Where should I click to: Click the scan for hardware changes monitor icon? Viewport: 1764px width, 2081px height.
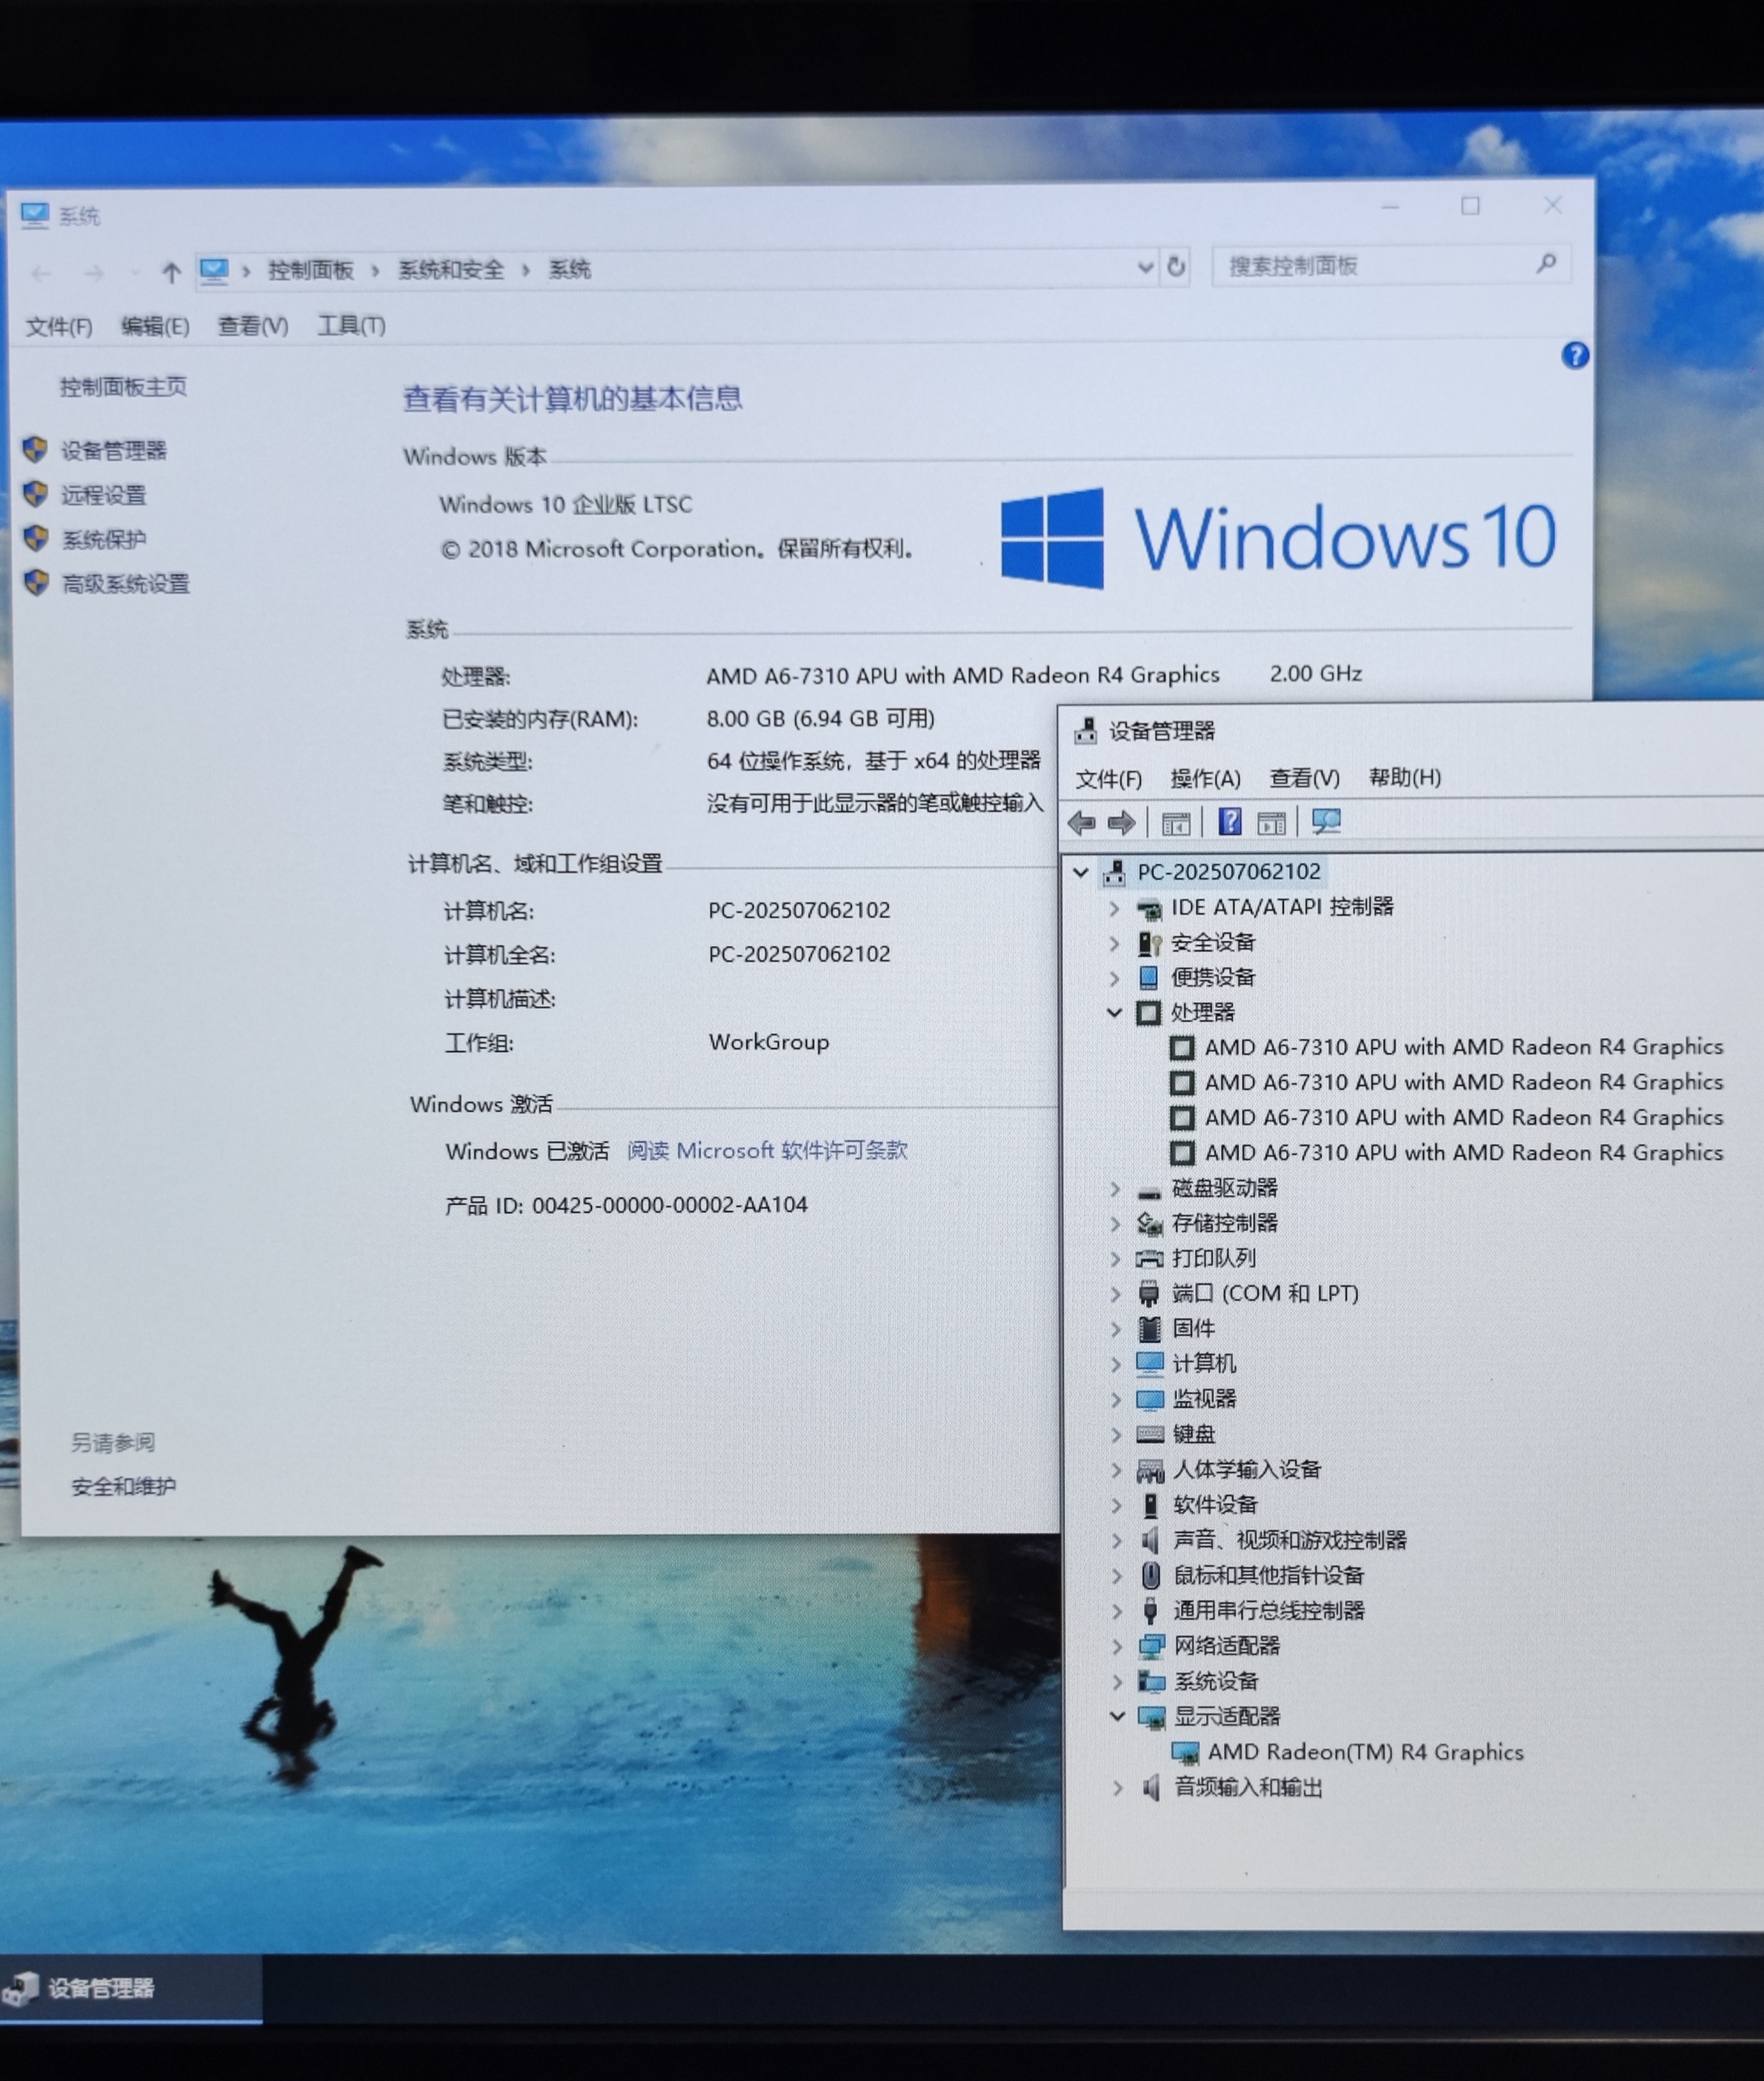coord(1326,822)
